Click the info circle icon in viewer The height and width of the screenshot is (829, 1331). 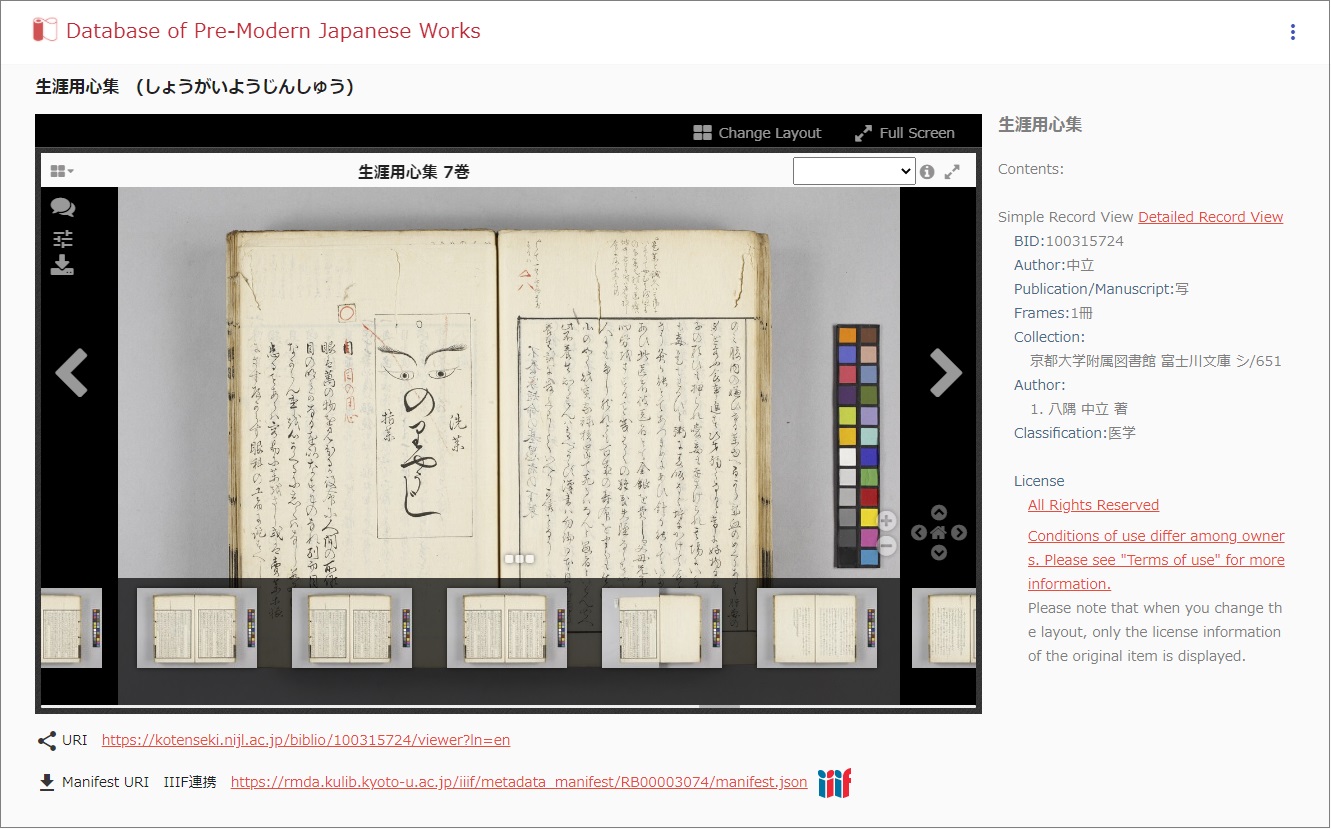pyautogui.click(x=927, y=172)
